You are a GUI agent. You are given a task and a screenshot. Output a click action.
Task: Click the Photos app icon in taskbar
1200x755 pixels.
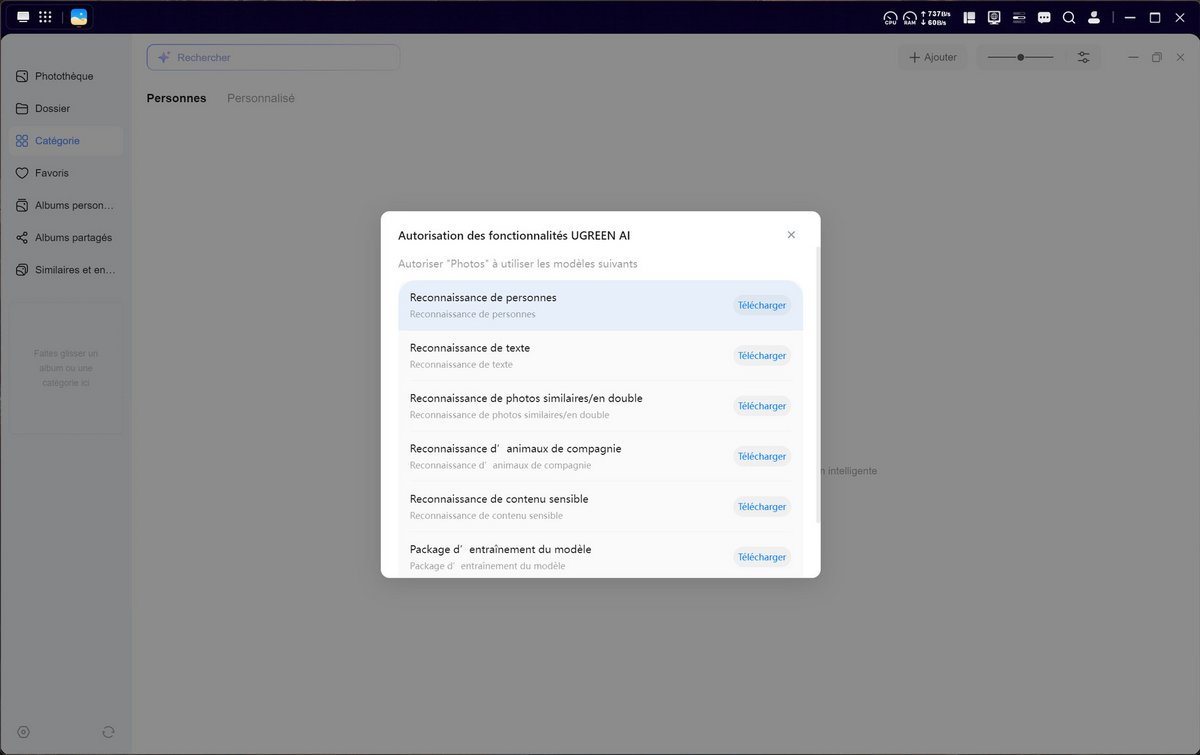(x=79, y=17)
